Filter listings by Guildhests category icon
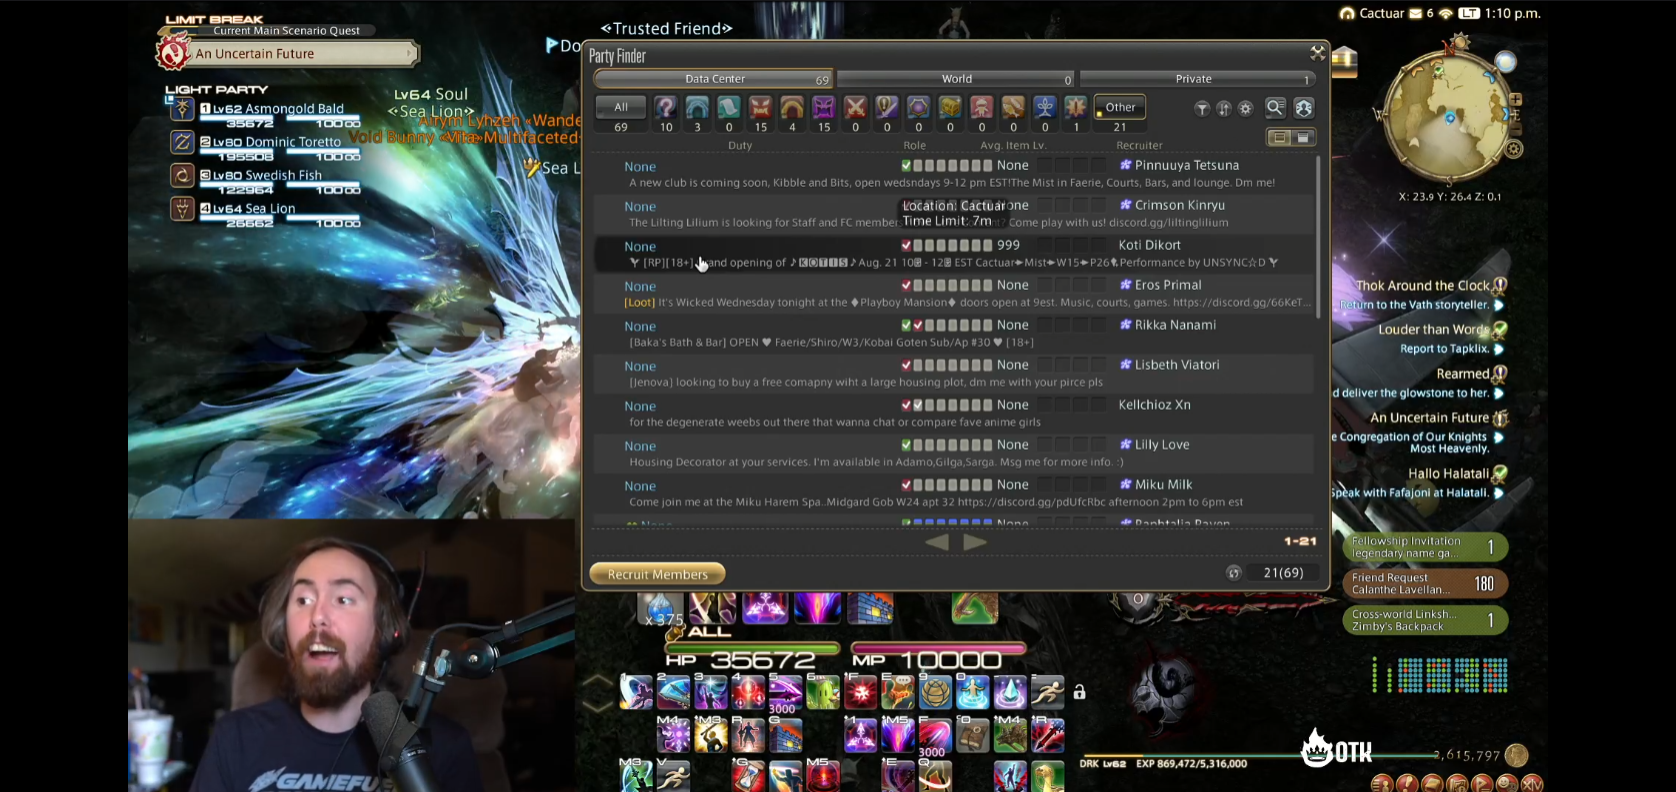Image resolution: width=1676 pixels, height=792 pixels. [x=729, y=107]
